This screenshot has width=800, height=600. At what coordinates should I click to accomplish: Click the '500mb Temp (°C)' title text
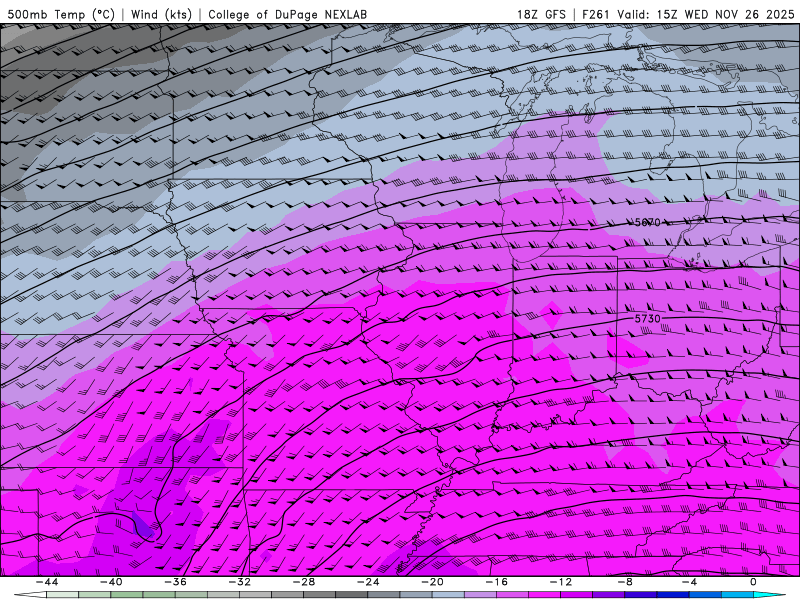pos(61,14)
